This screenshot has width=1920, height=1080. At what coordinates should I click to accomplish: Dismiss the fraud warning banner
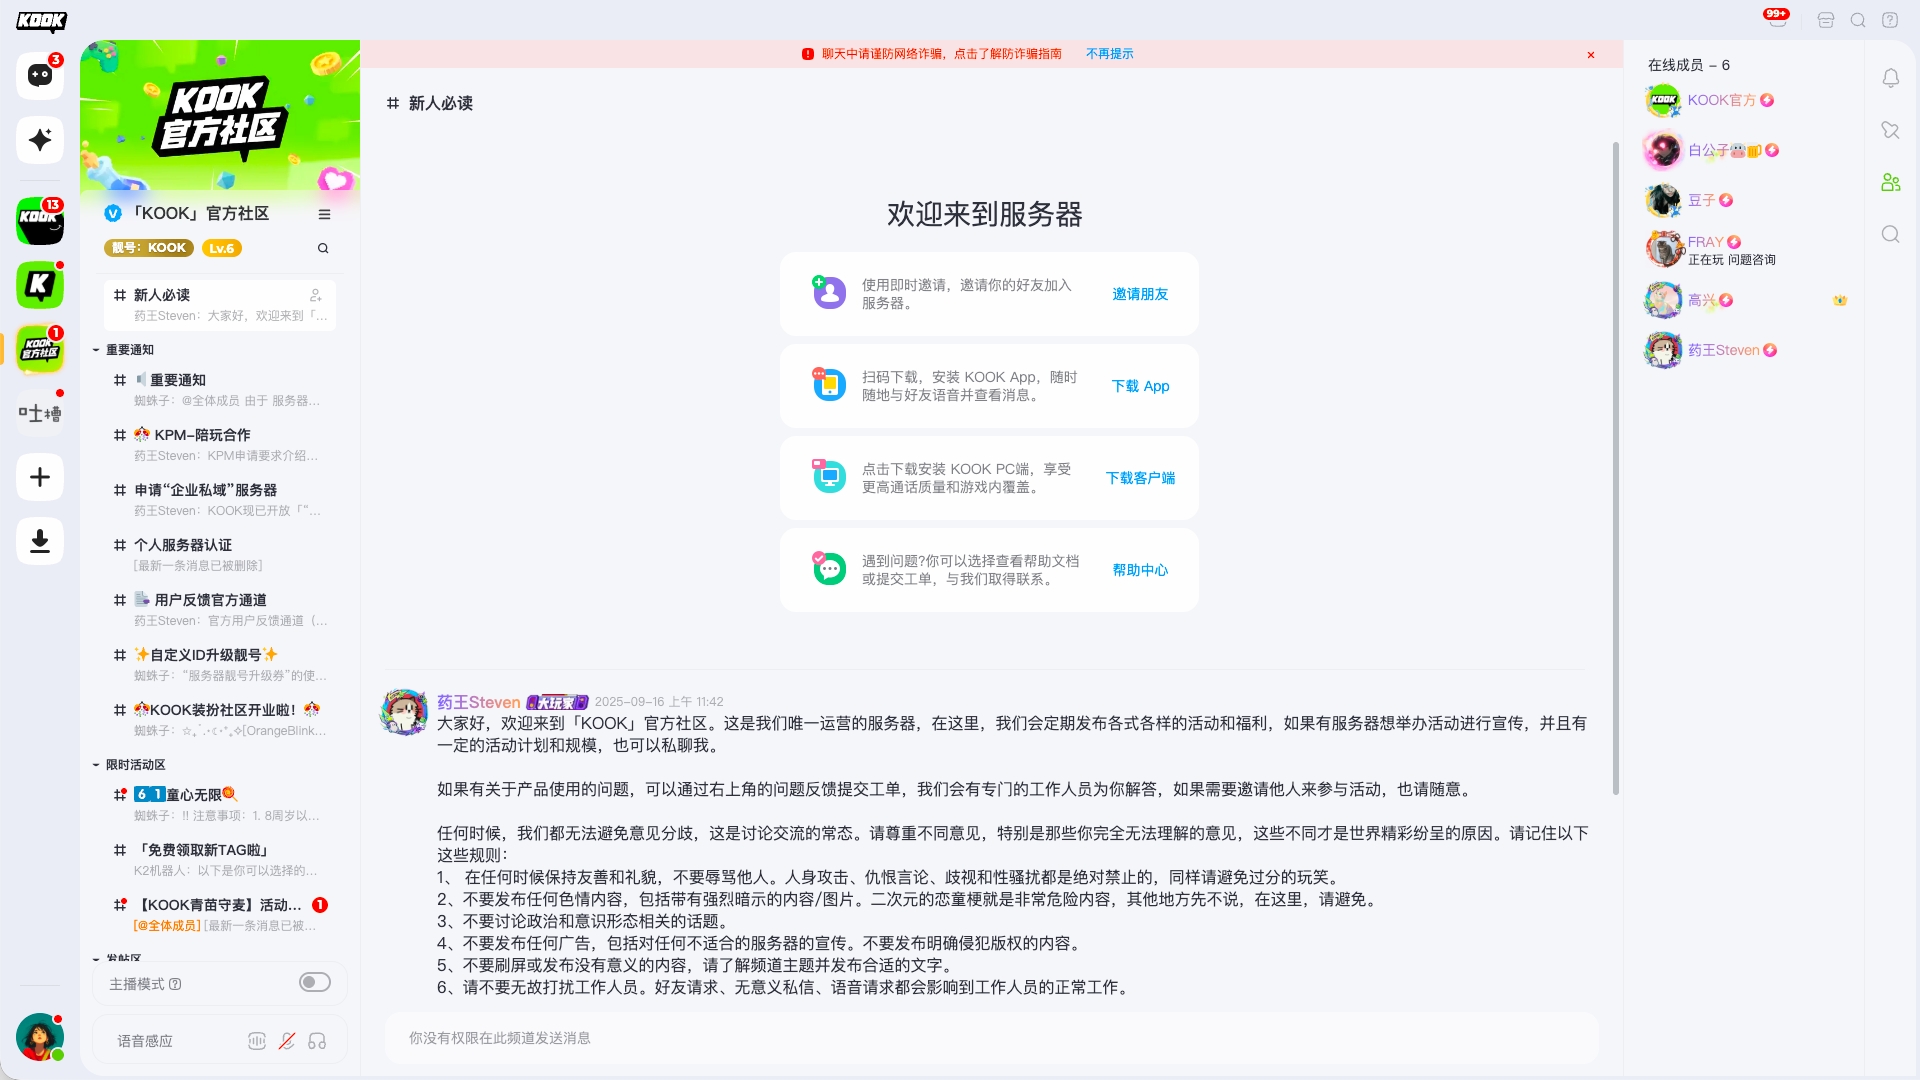(1591, 55)
